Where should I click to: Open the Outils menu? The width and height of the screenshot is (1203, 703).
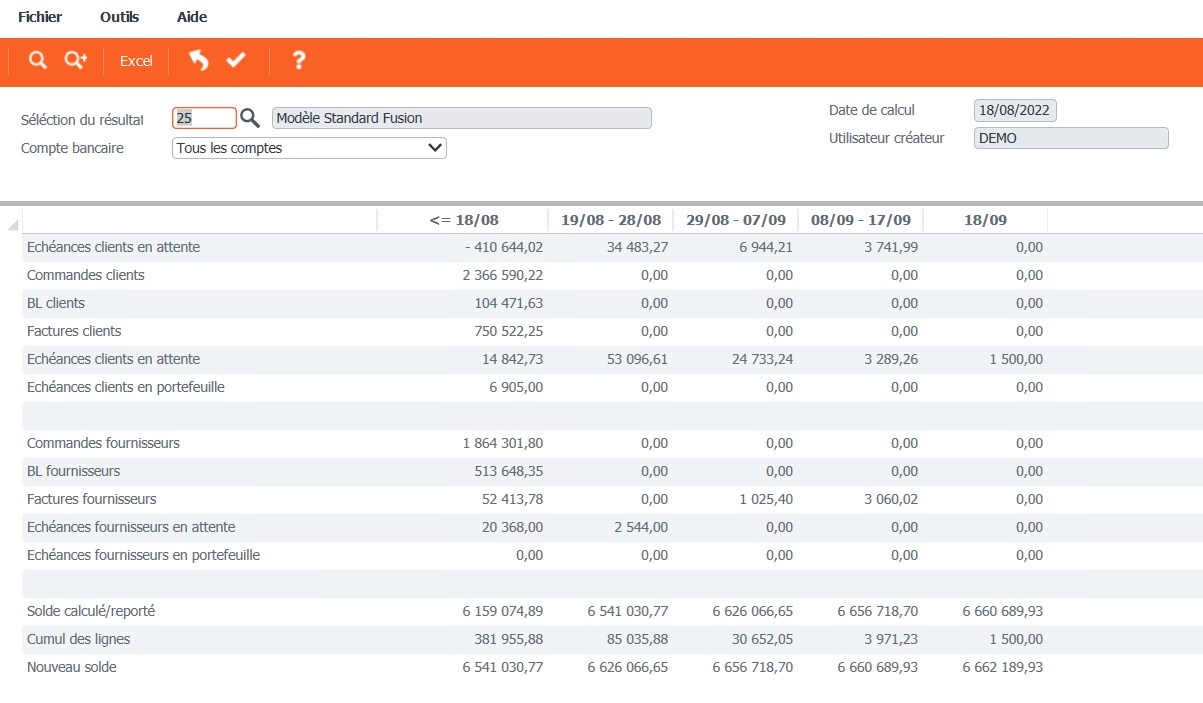pos(120,17)
